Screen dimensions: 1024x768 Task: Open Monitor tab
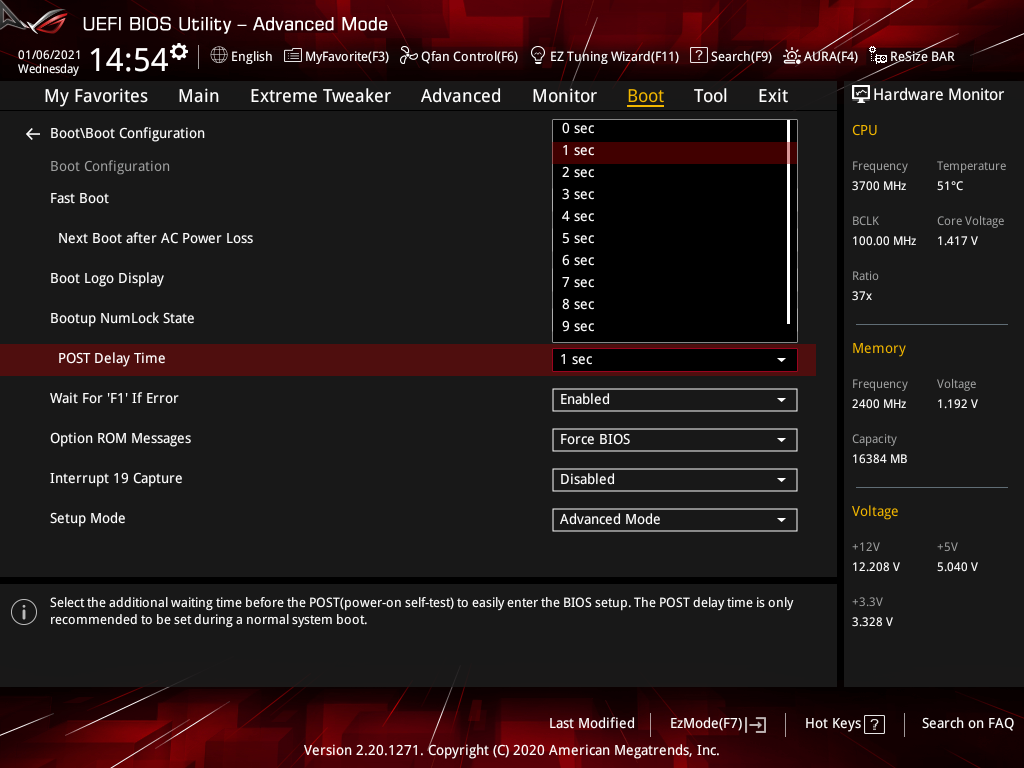[x=564, y=96]
